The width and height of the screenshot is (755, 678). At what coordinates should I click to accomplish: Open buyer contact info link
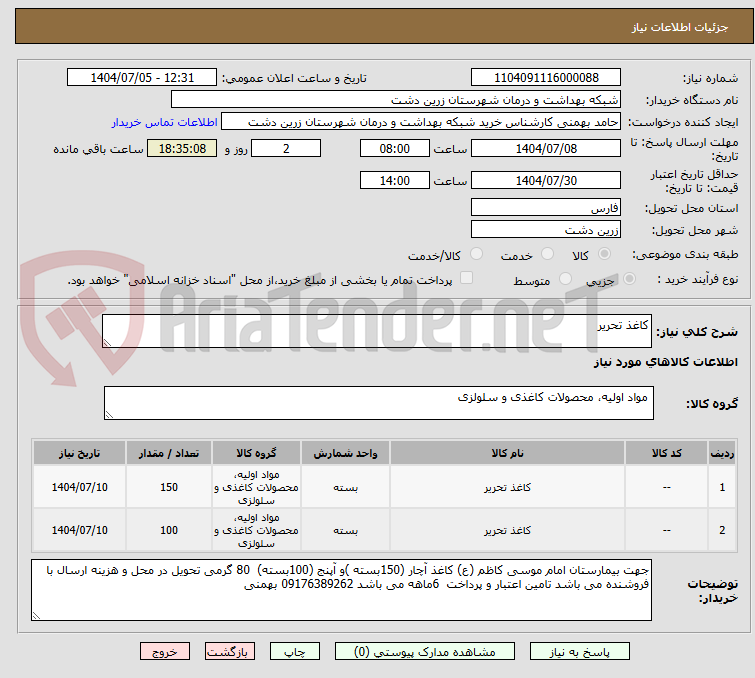click(x=165, y=122)
